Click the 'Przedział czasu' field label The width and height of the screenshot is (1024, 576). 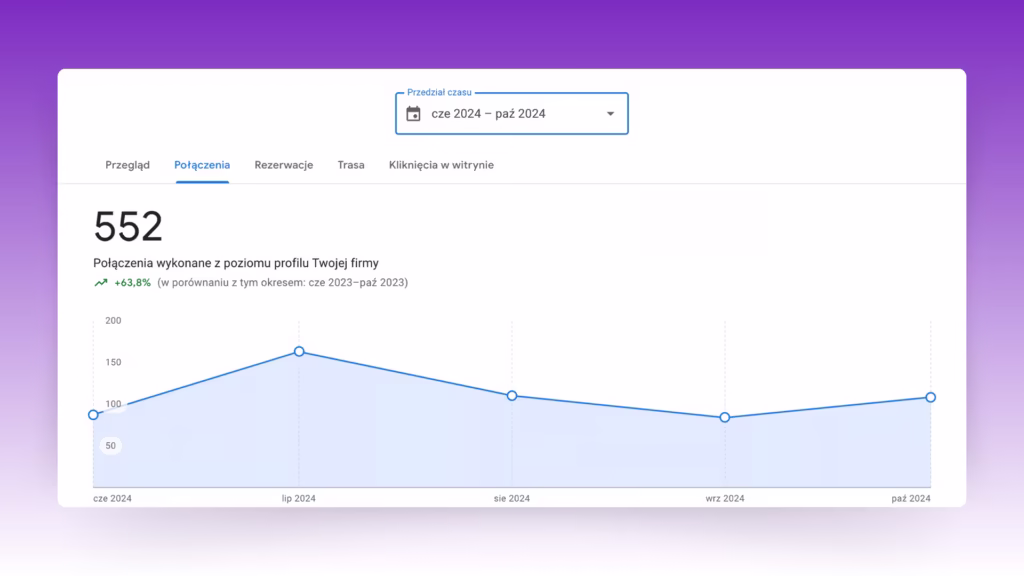(x=439, y=93)
